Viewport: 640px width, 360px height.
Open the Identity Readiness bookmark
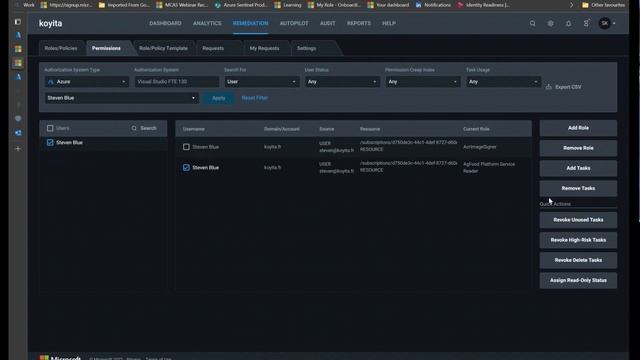(483, 5)
